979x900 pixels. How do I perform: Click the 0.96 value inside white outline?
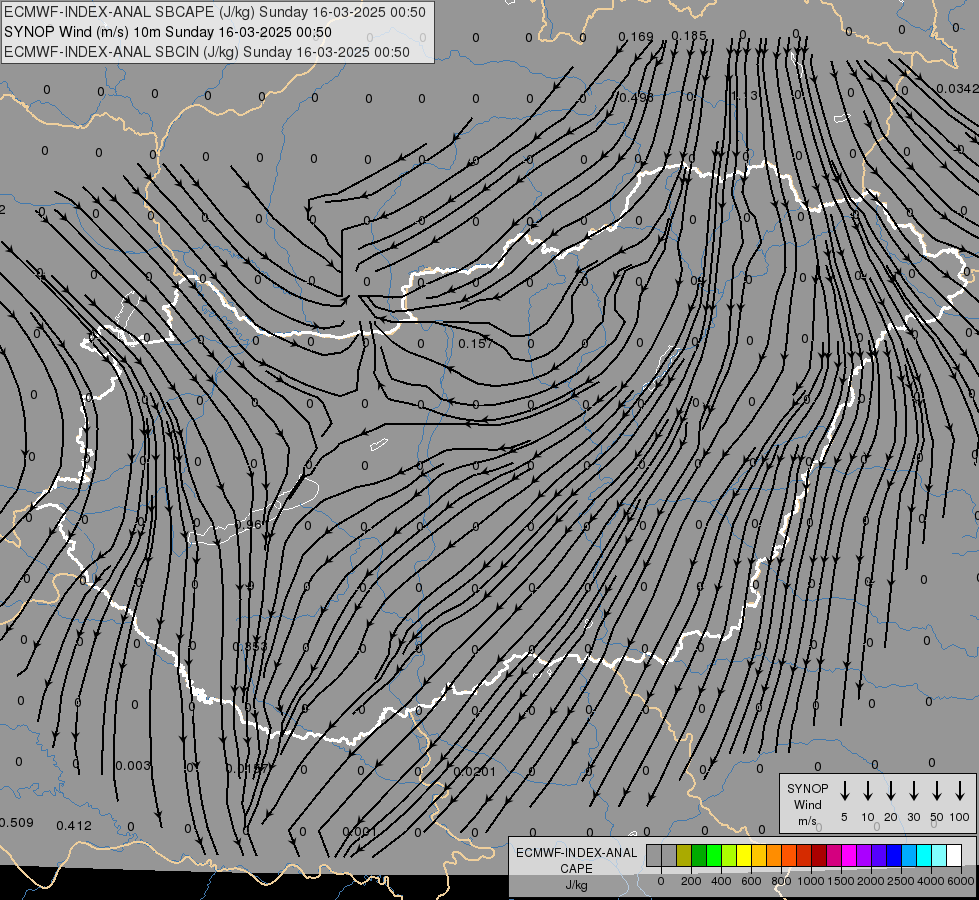(249, 524)
